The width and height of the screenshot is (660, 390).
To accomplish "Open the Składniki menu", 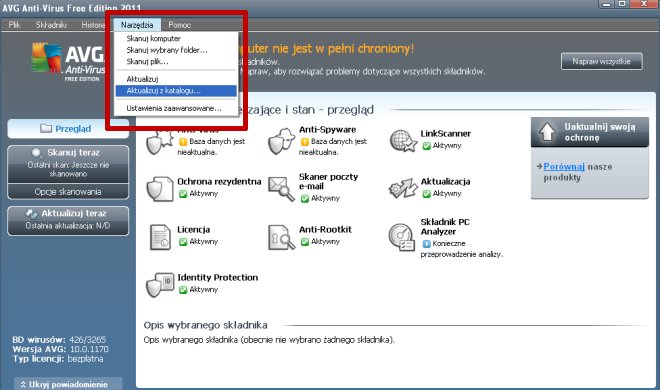I will pyautogui.click(x=51, y=25).
